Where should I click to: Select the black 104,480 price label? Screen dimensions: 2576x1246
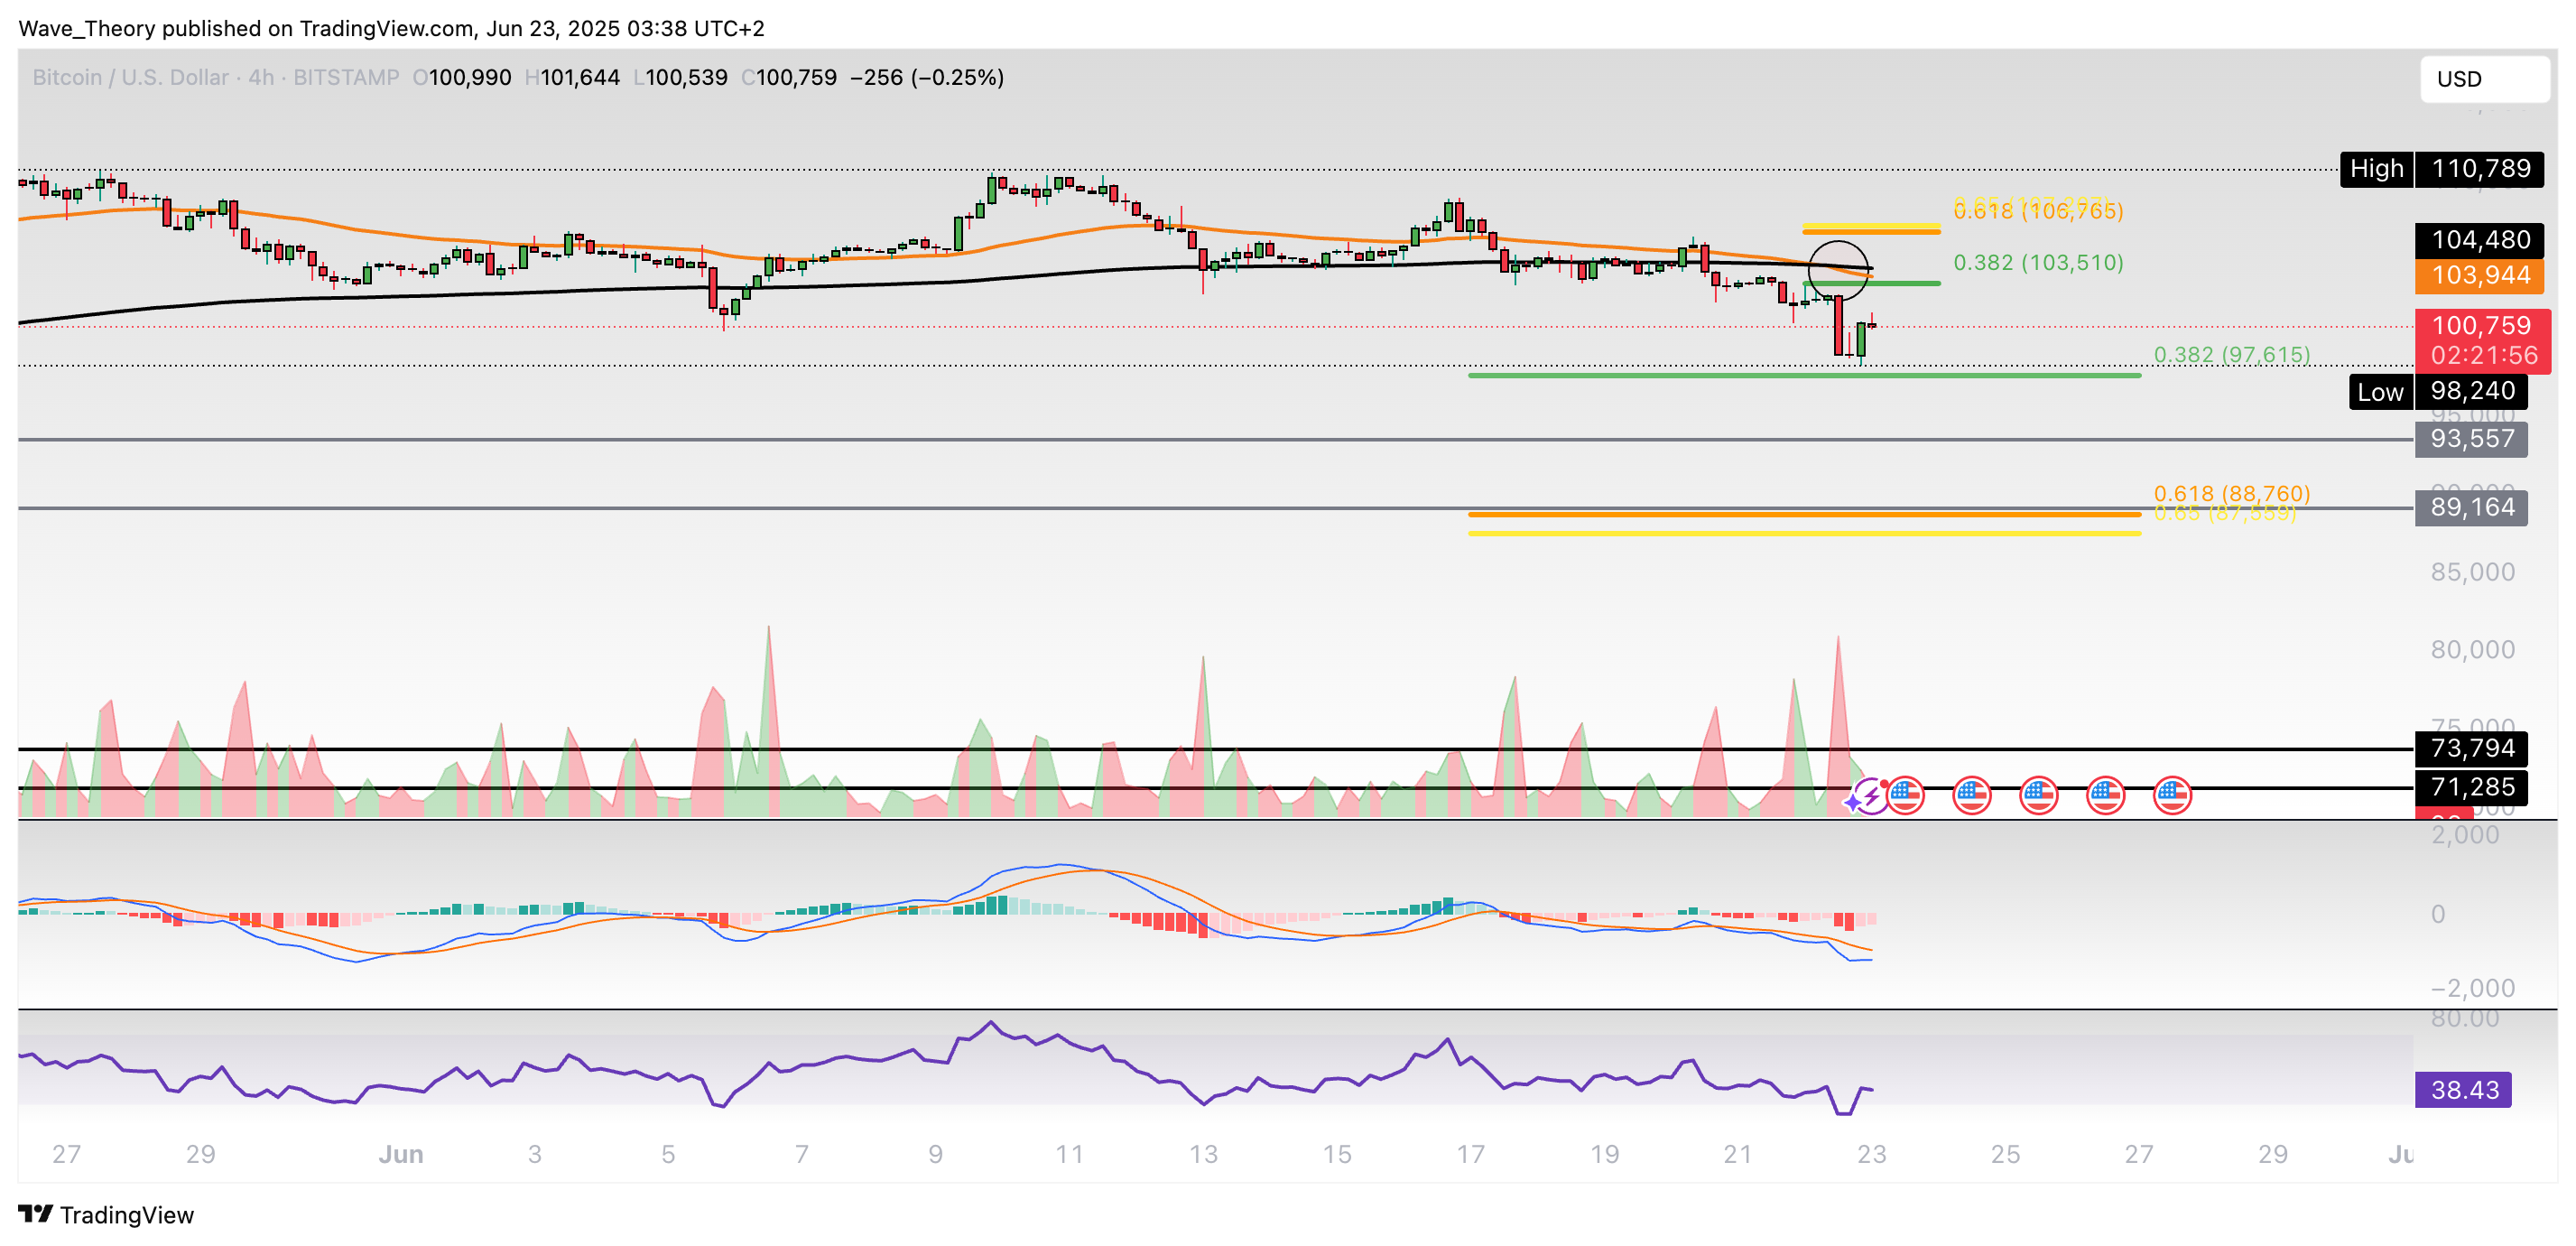click(2479, 240)
